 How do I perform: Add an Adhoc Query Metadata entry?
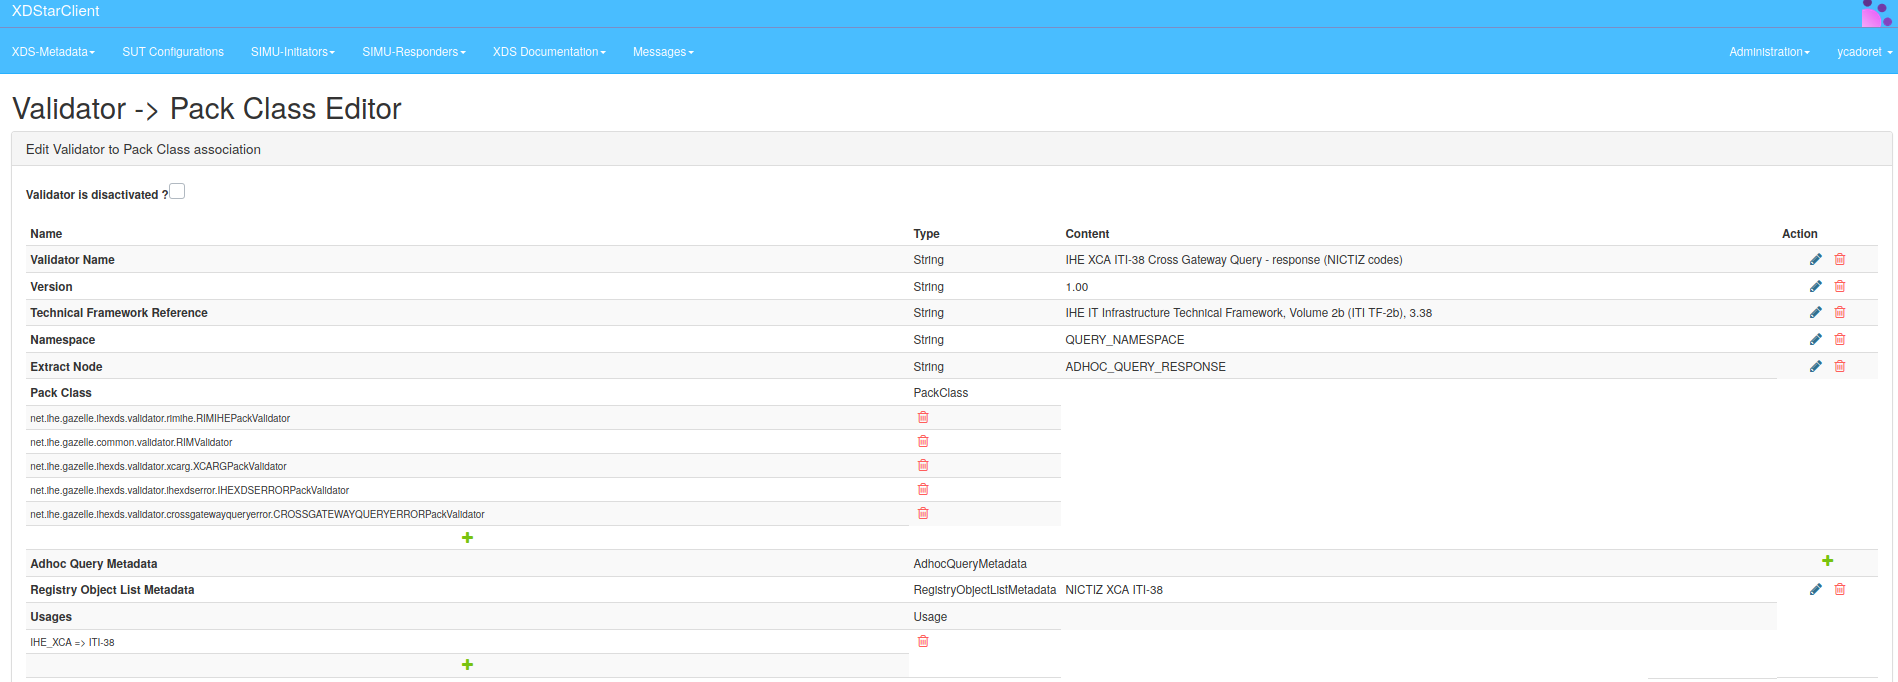(1827, 561)
